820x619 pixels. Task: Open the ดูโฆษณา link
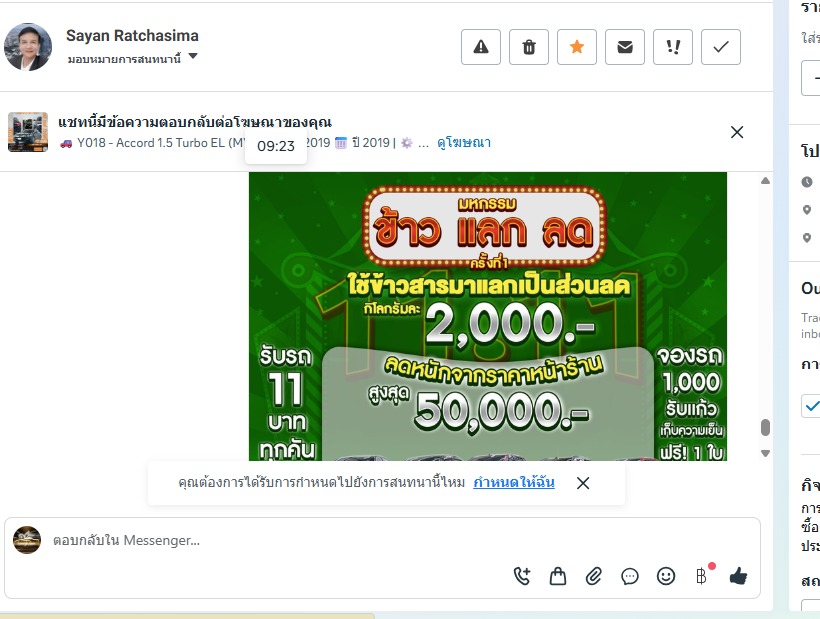click(464, 143)
